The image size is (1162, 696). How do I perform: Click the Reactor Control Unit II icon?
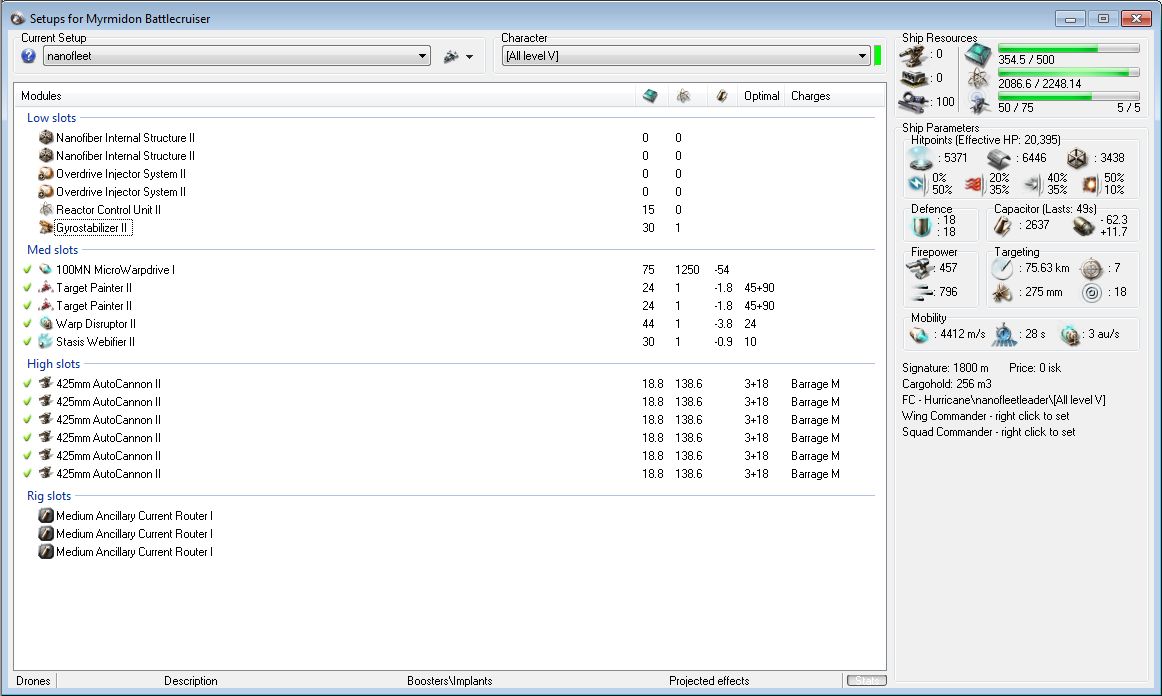pos(46,210)
